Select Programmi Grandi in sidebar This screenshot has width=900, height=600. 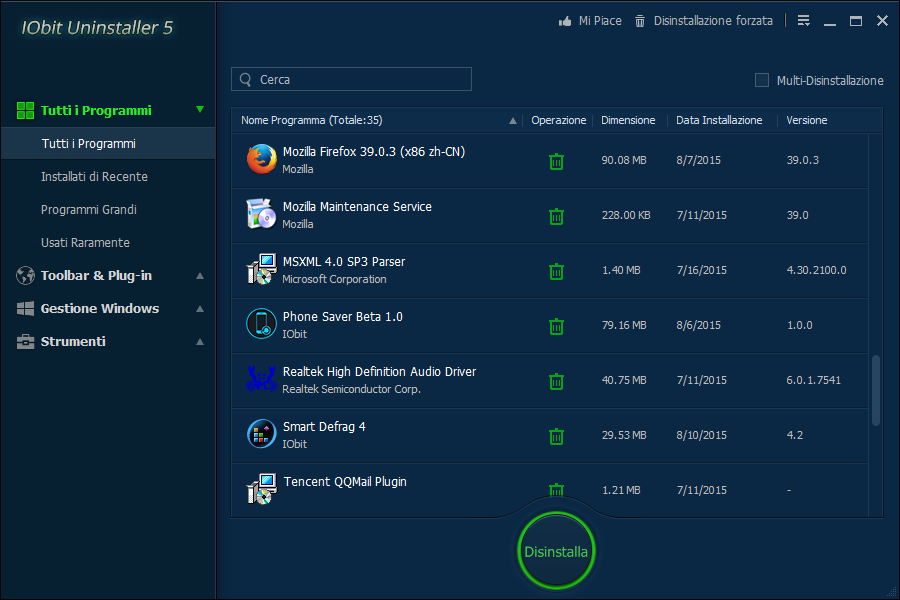tap(89, 210)
